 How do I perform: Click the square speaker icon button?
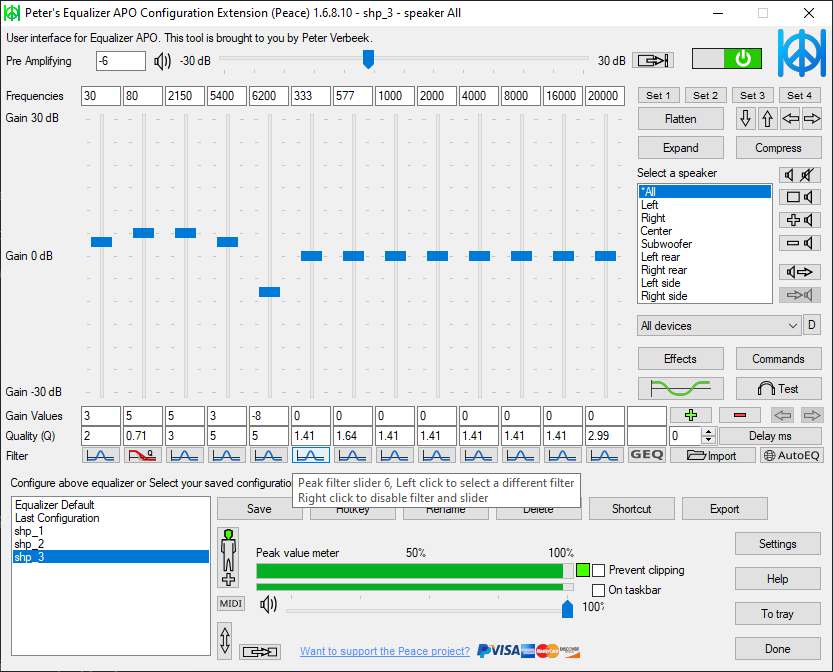(x=800, y=198)
